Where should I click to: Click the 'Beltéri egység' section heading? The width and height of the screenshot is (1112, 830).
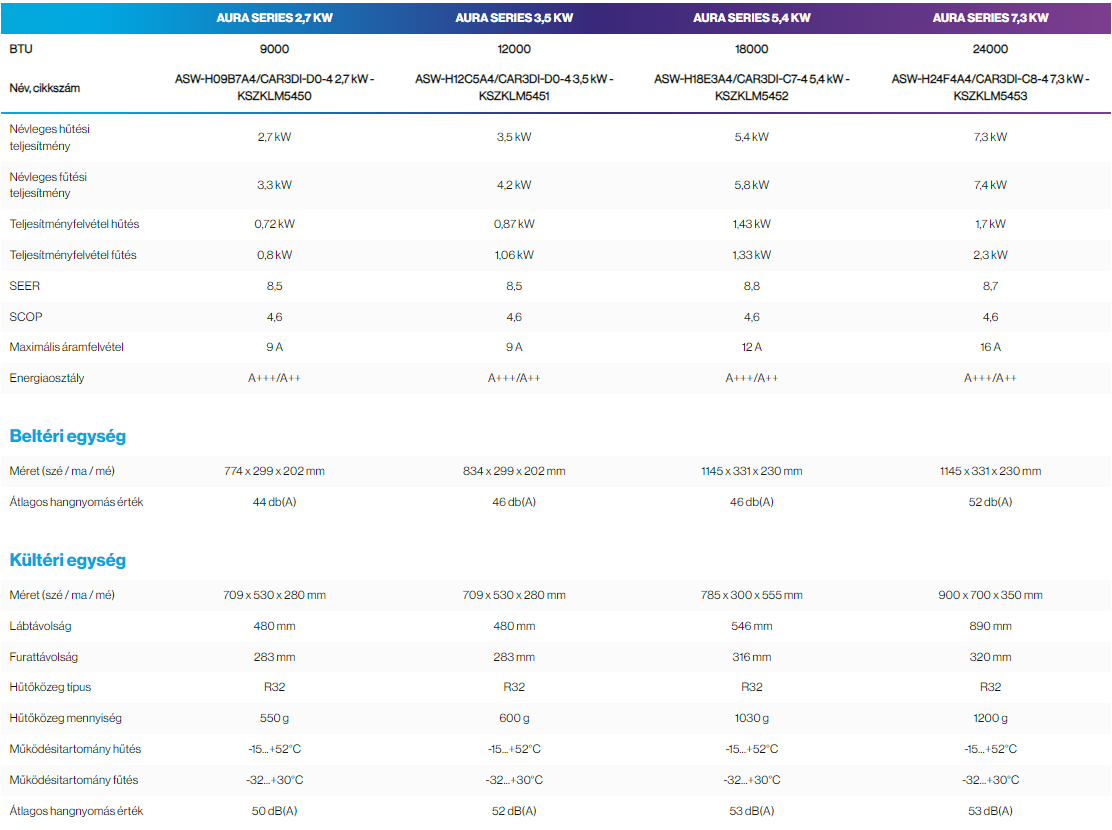[67, 436]
